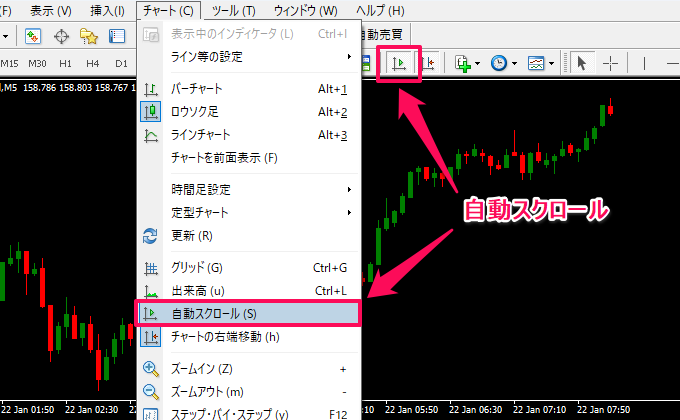The image size is (680, 420).
Task: Click the auto scroll toolbar button
Action: 399,63
